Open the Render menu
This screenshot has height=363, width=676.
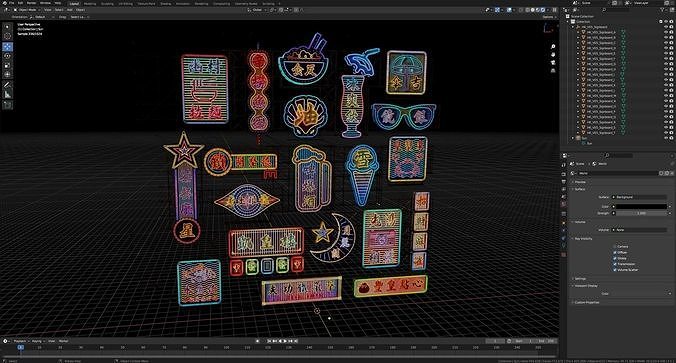31,3
